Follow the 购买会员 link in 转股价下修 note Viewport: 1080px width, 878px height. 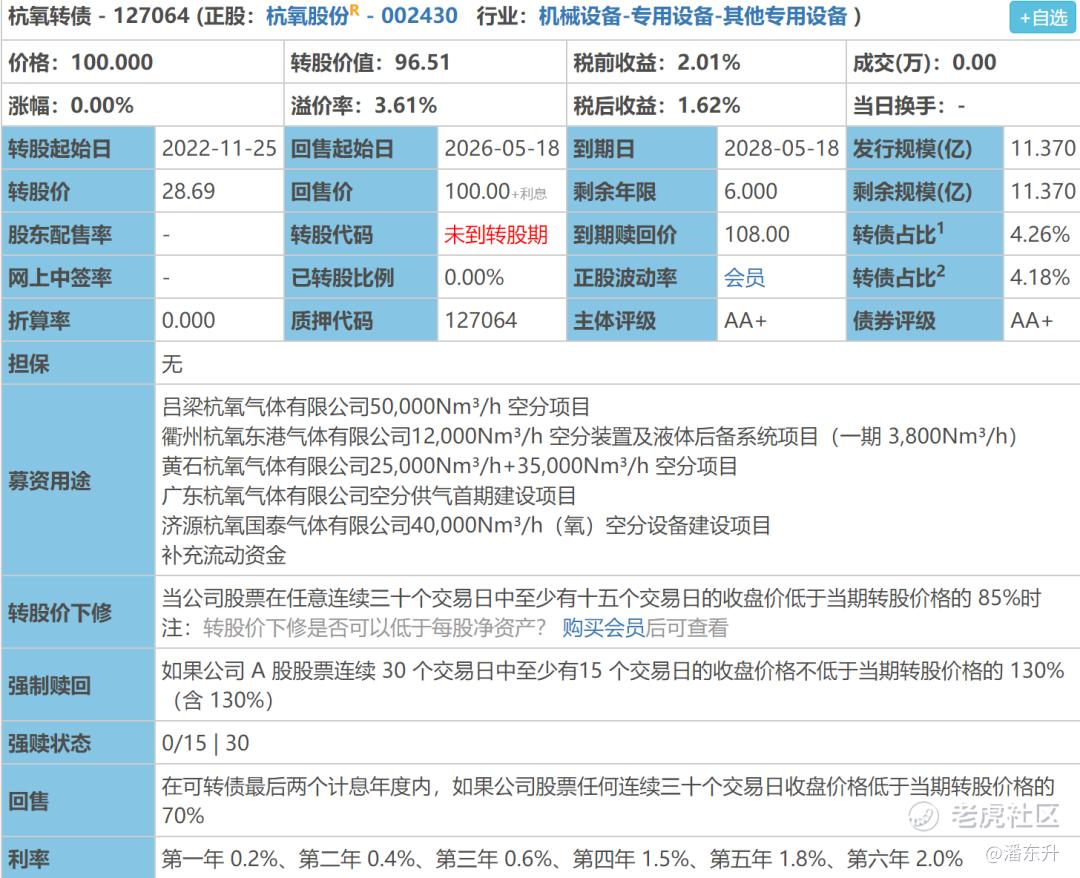click(603, 627)
